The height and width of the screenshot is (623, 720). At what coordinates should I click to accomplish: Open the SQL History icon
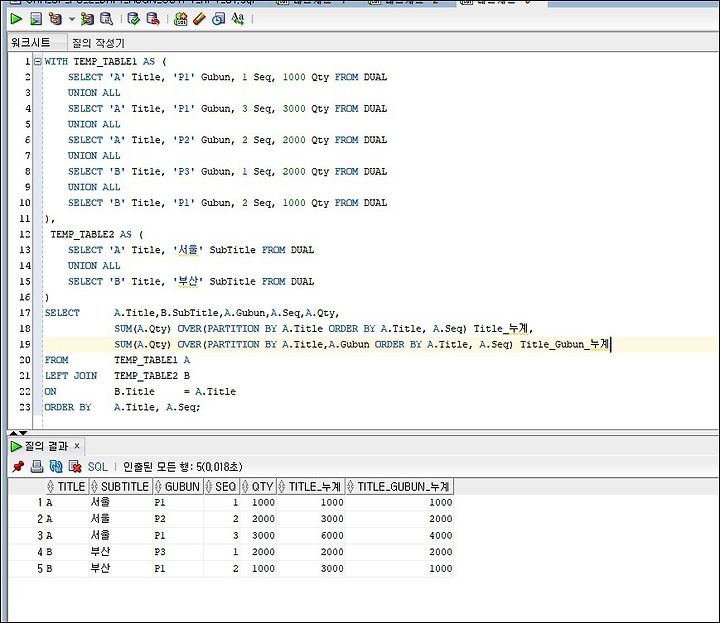[219, 19]
